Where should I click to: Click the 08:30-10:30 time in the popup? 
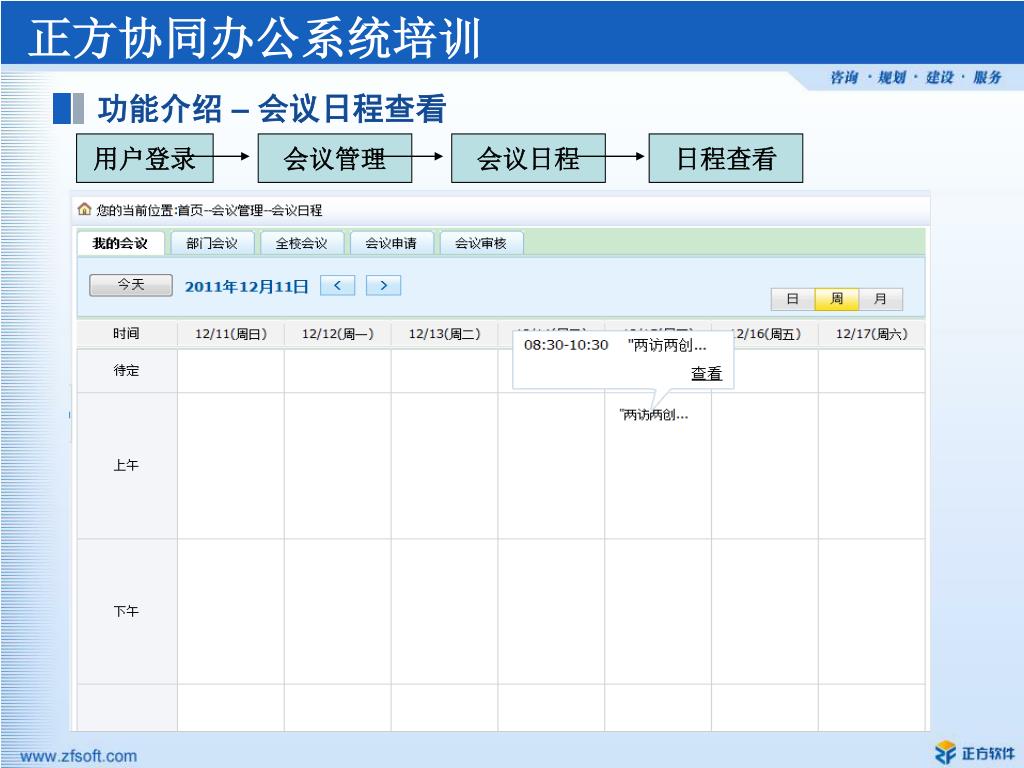[566, 345]
